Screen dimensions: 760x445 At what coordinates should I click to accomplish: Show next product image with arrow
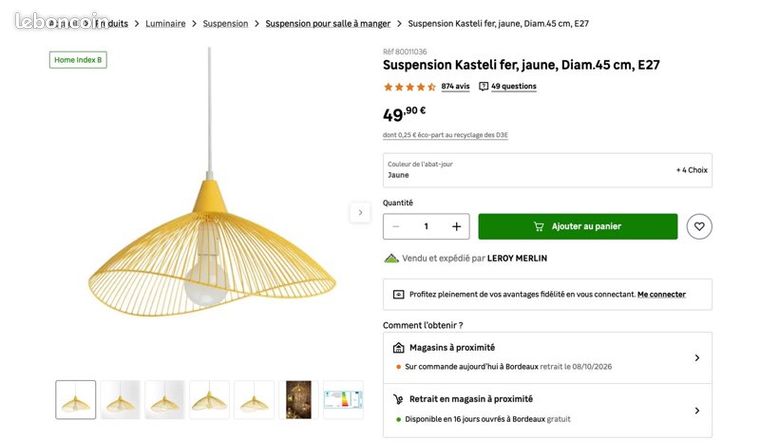pyautogui.click(x=360, y=212)
